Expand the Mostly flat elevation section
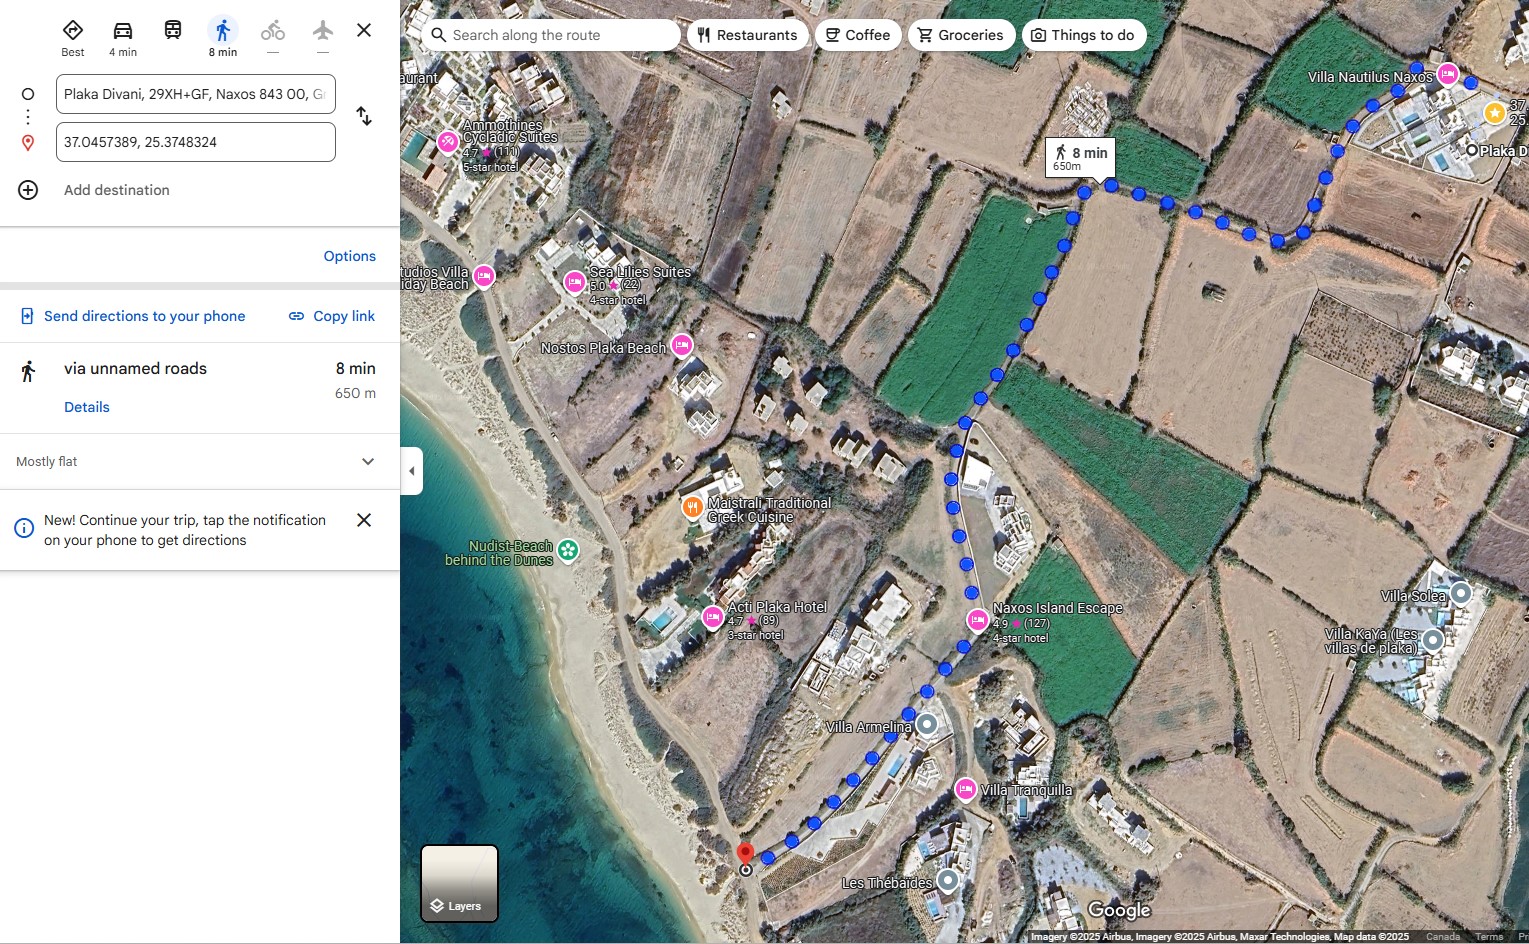This screenshot has height=944, width=1529. [x=368, y=462]
